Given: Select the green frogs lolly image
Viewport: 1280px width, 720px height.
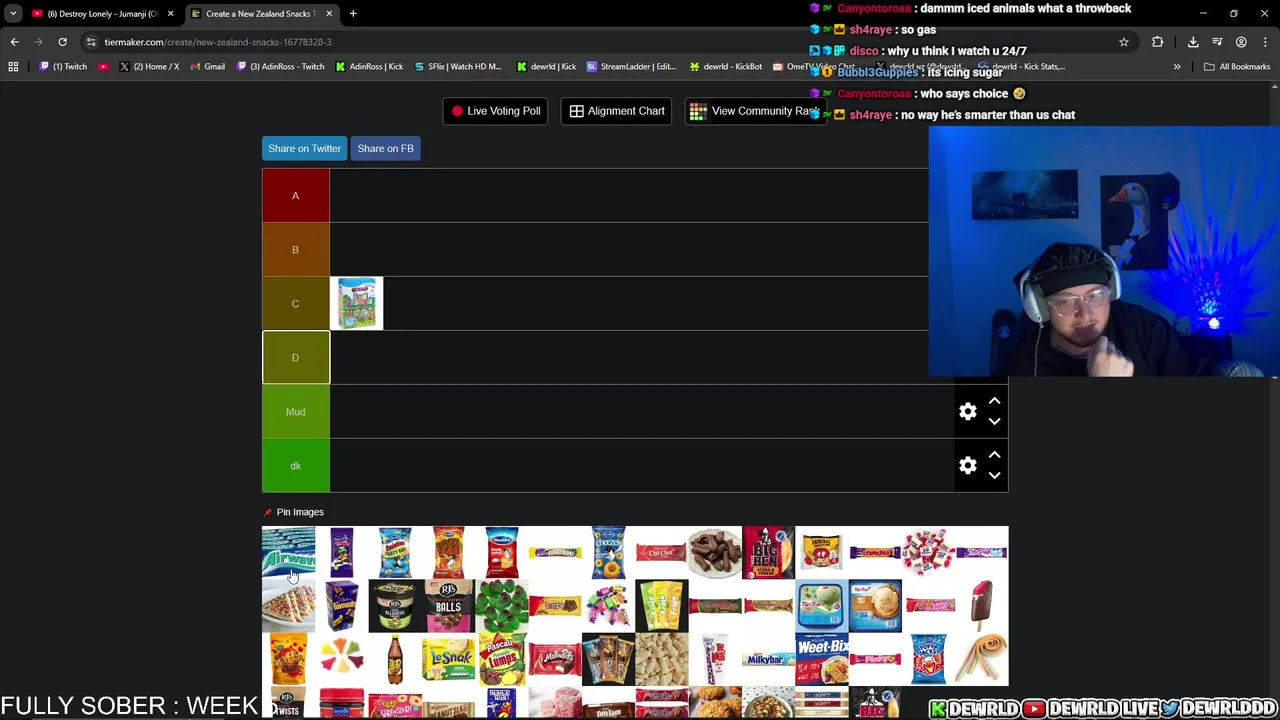Looking at the screenshot, I should (501, 606).
